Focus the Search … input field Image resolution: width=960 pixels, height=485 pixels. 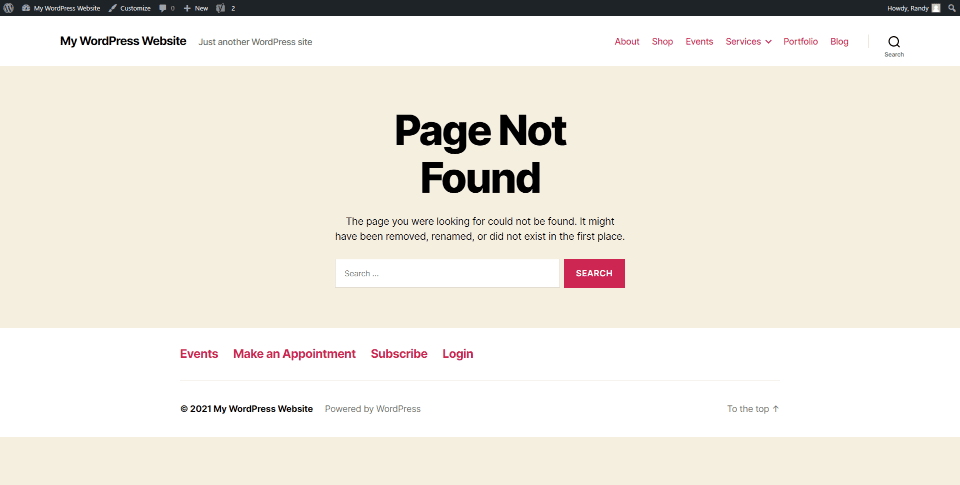point(447,273)
